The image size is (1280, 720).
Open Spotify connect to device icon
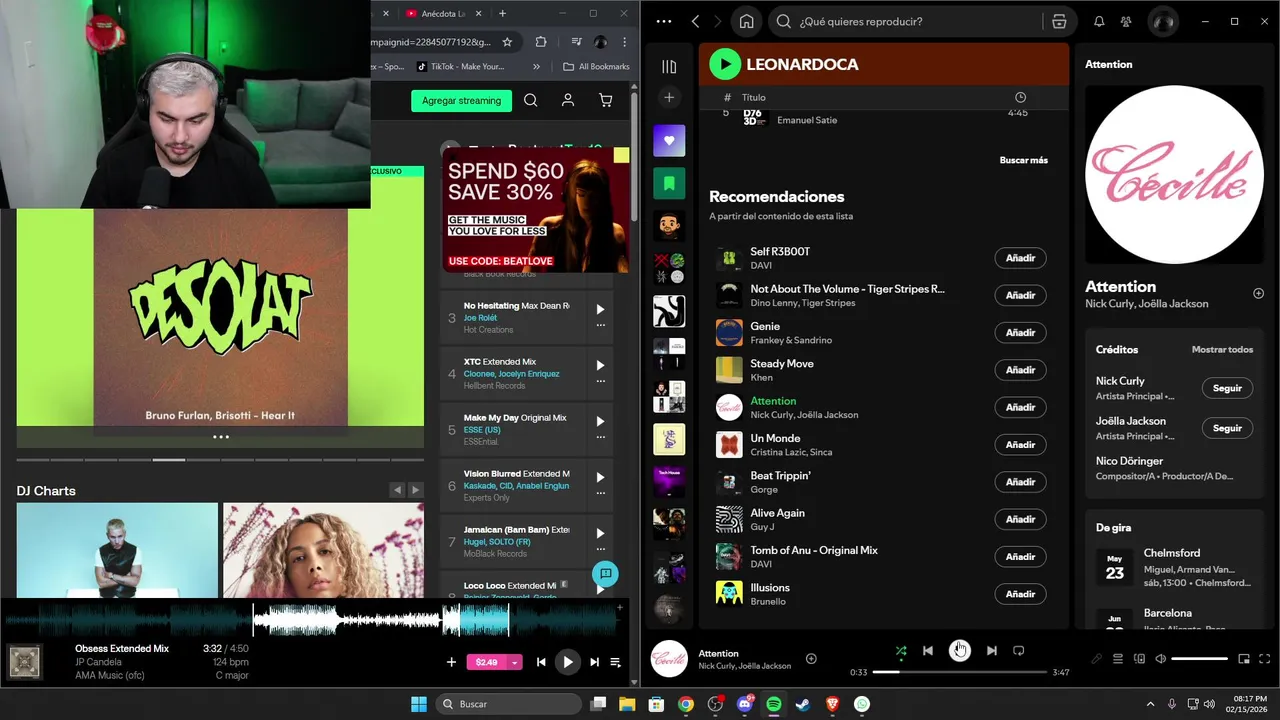click(x=1139, y=659)
